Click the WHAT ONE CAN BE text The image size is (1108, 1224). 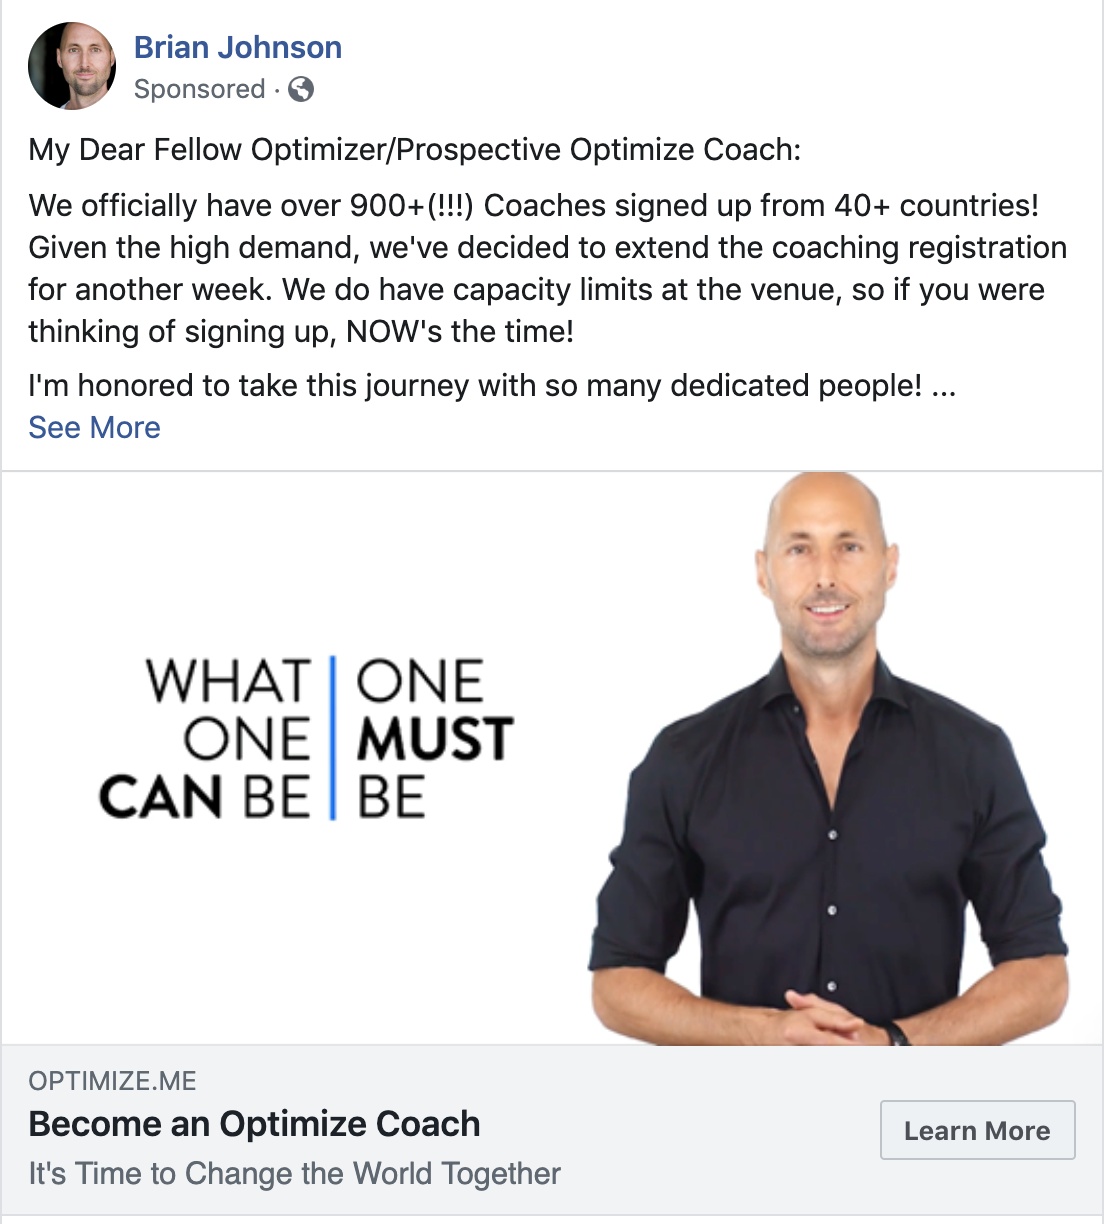coord(205,738)
